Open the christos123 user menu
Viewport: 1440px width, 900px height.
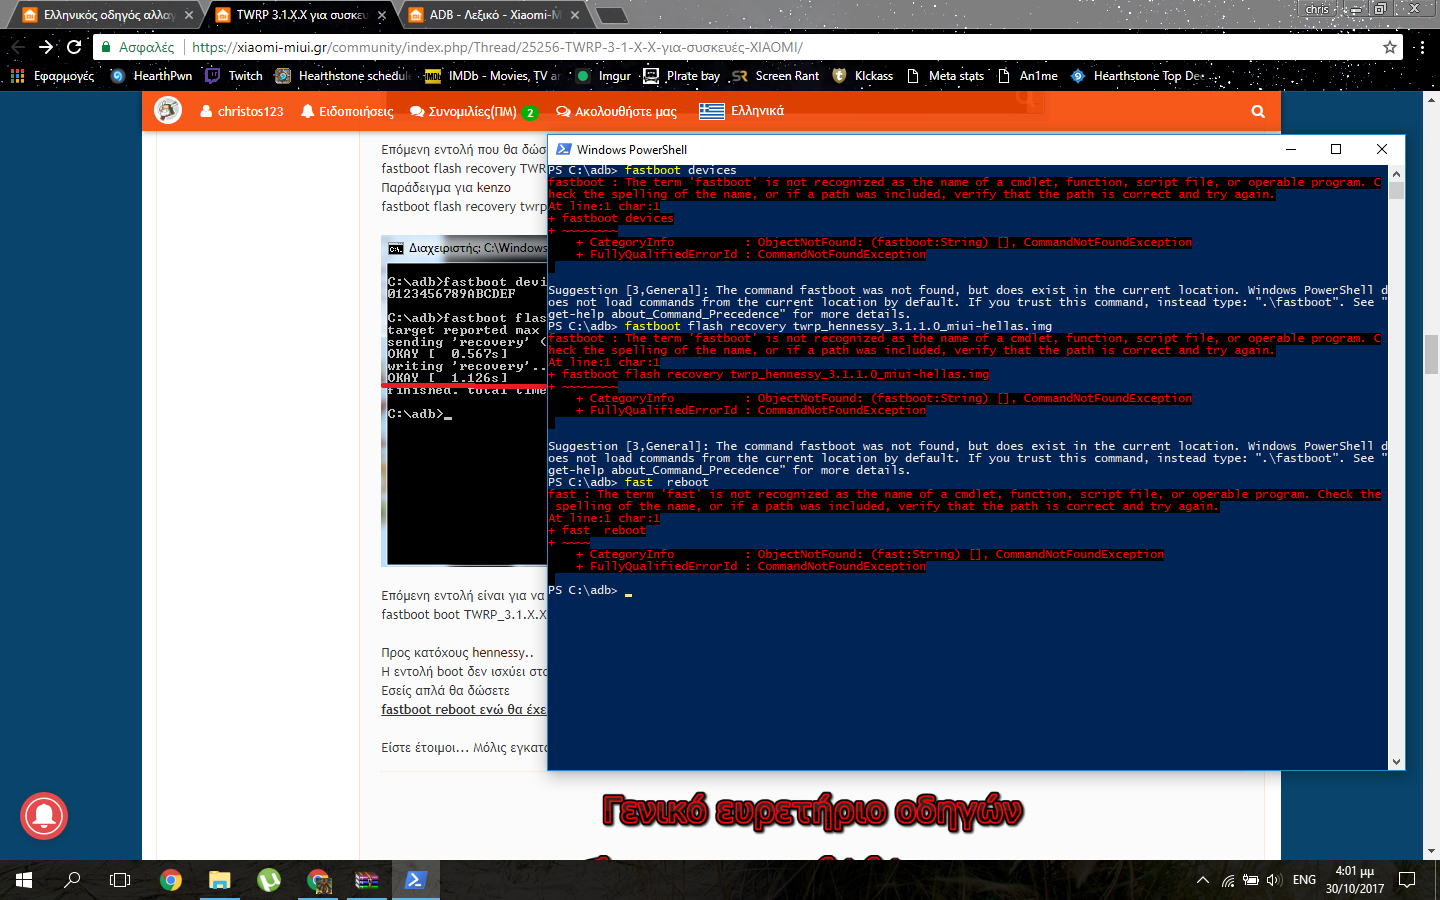point(241,111)
